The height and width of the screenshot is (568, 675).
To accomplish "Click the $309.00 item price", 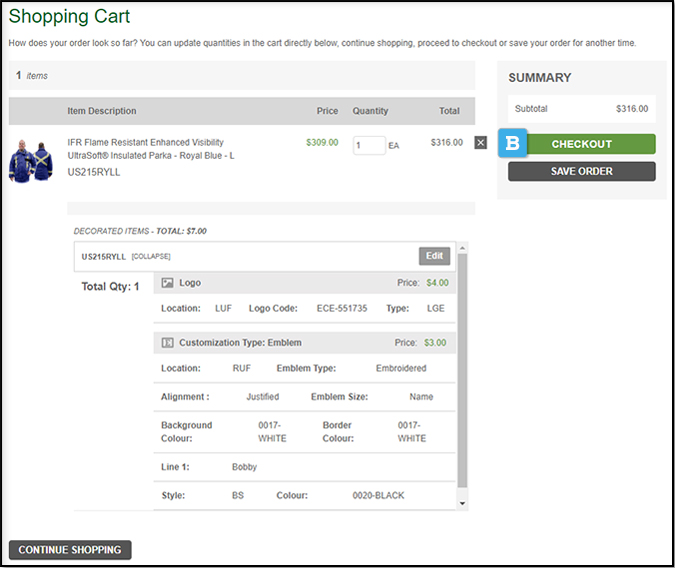I will 322,142.
